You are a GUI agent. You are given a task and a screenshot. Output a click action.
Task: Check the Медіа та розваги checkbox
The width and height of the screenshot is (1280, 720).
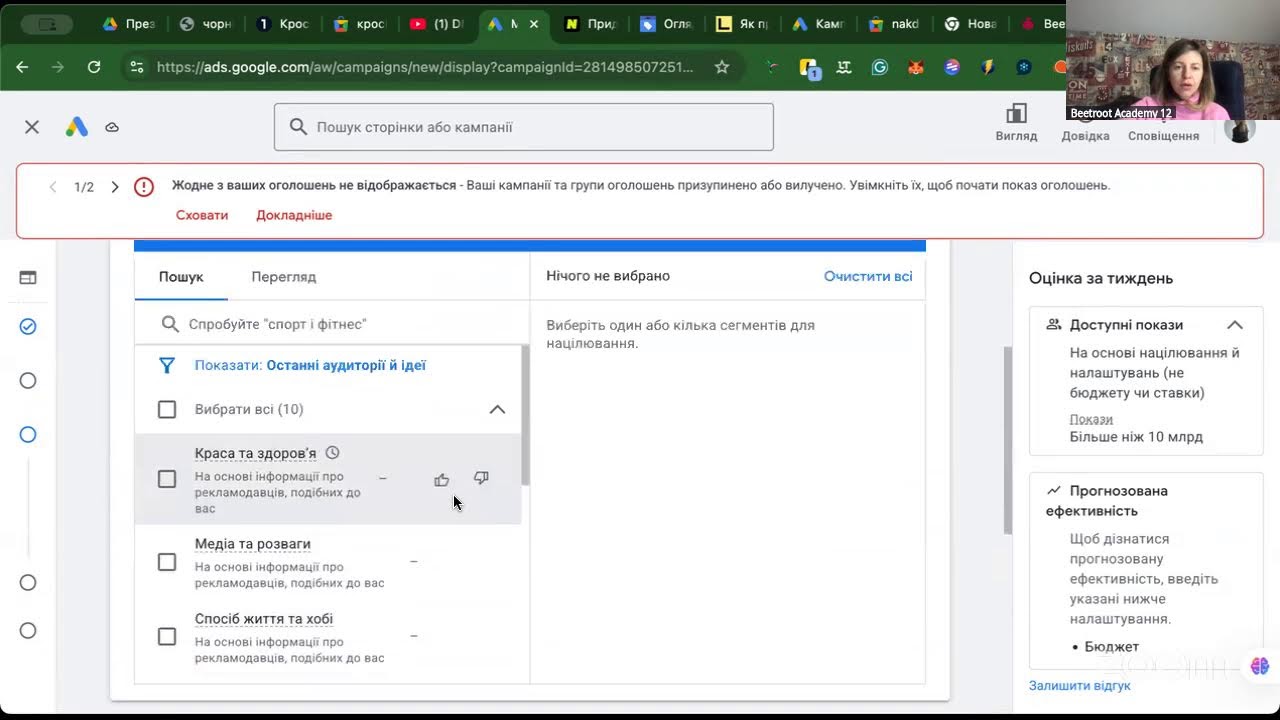tap(167, 562)
